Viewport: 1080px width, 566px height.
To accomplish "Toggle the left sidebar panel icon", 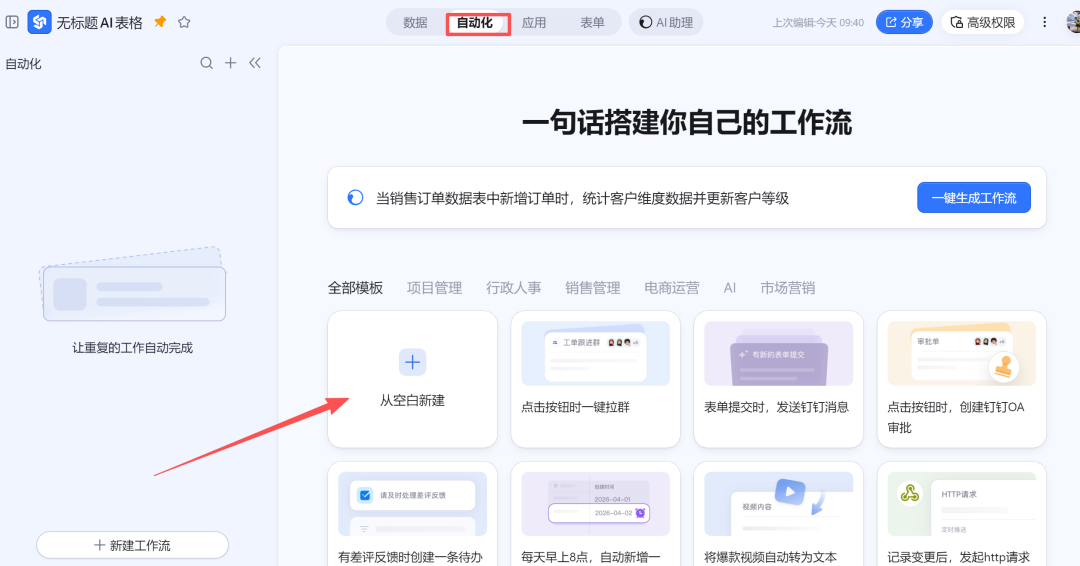I will tap(12, 22).
